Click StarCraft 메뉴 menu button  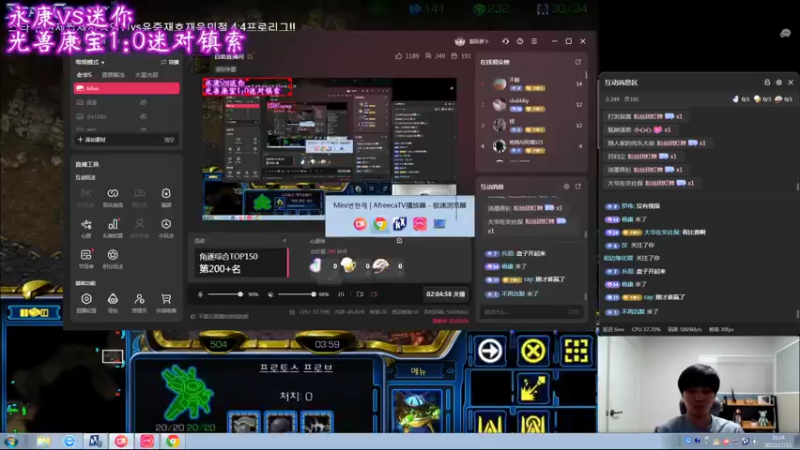(x=418, y=371)
